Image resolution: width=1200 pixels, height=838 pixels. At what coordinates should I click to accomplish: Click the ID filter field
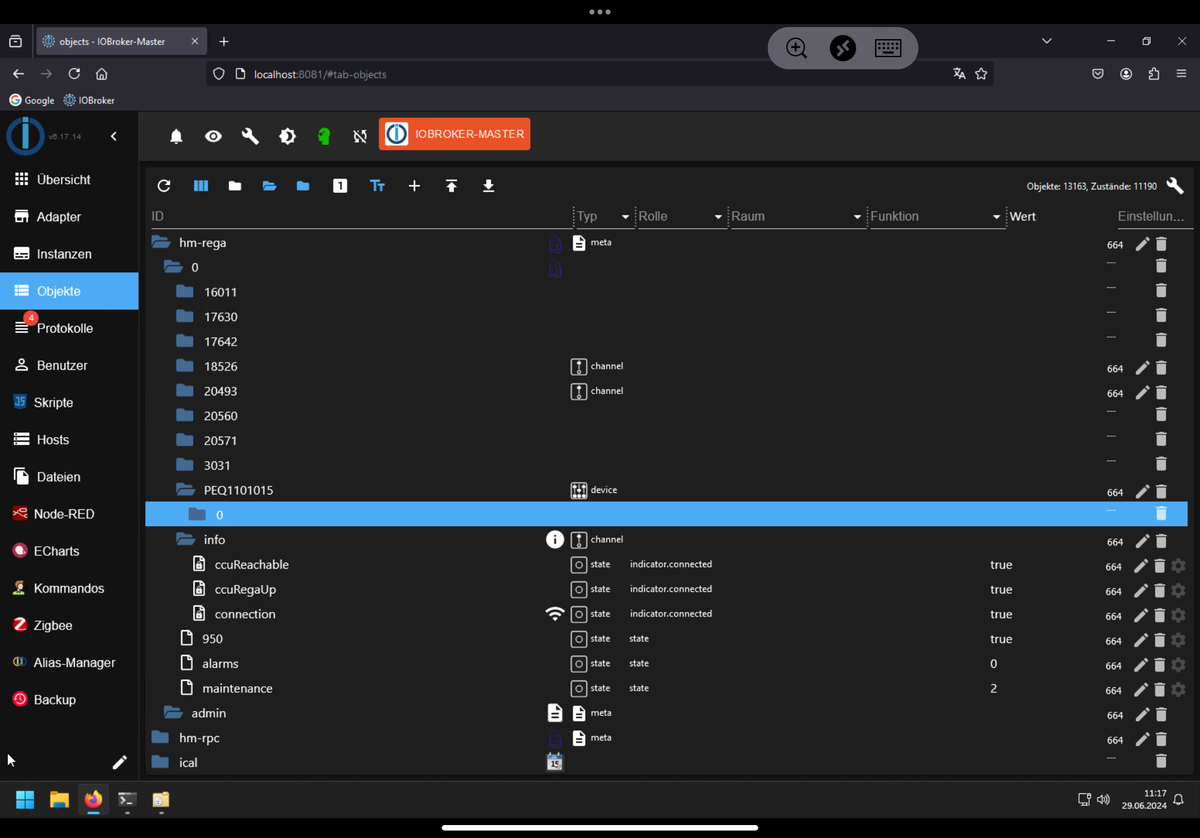359,216
